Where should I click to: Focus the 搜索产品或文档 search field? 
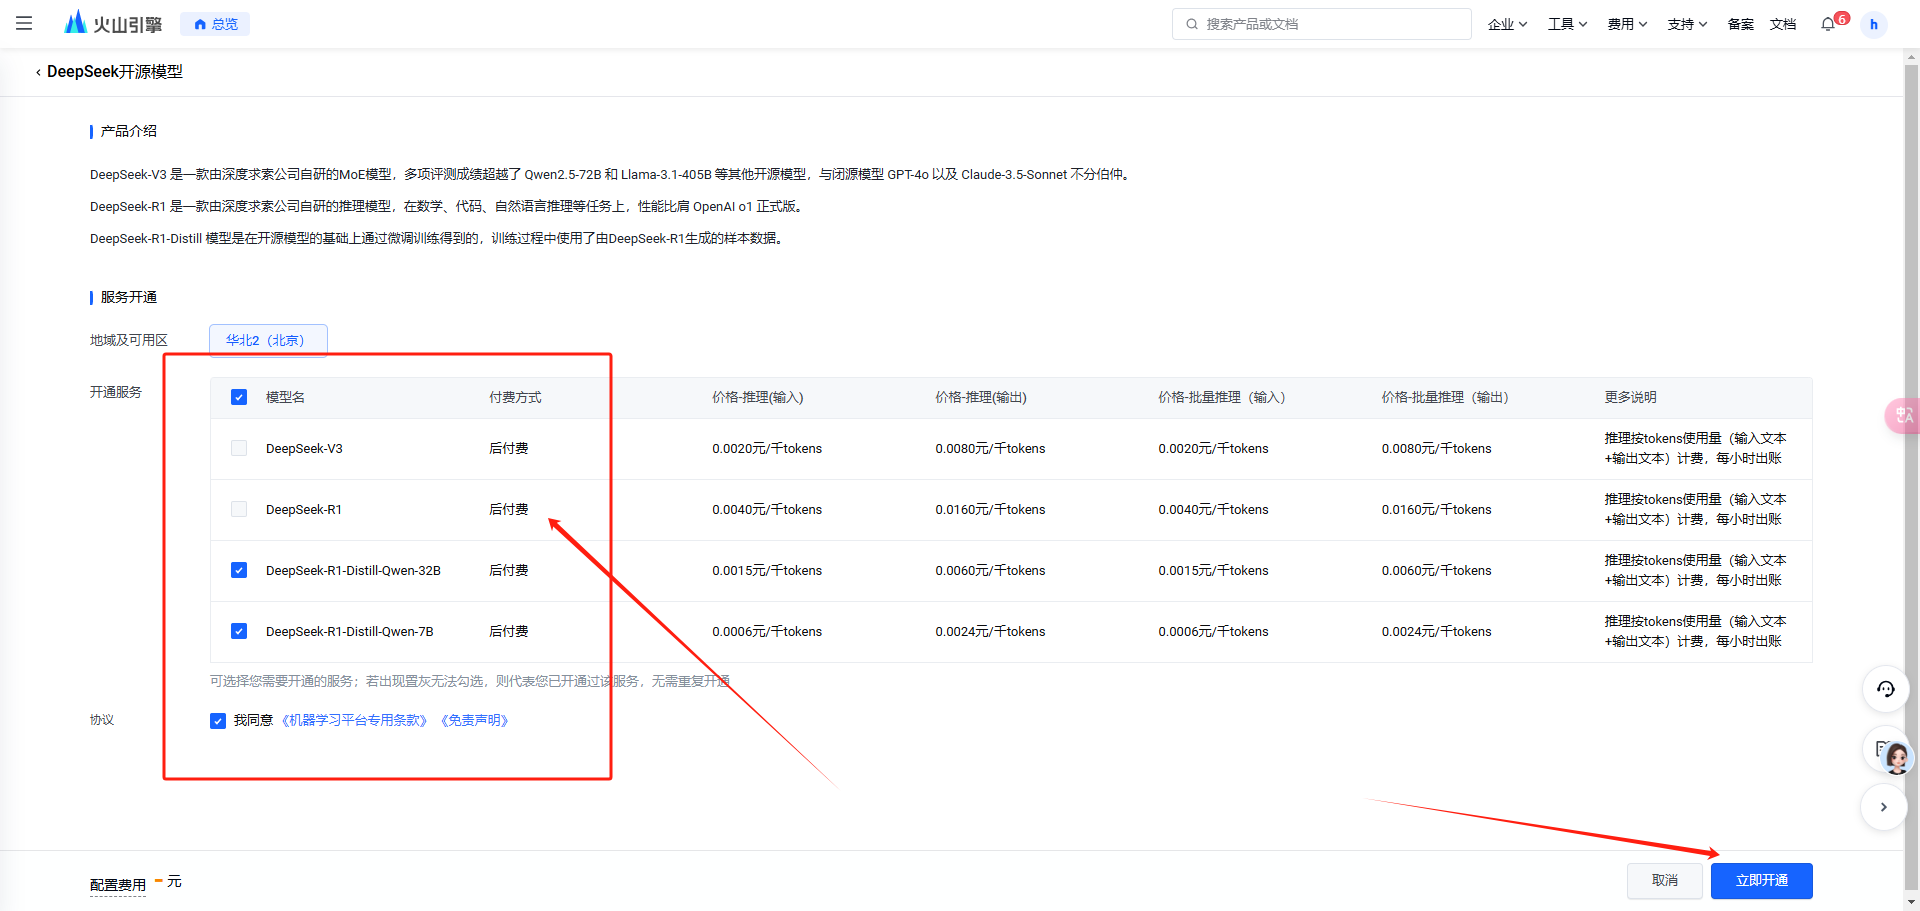1322,24
